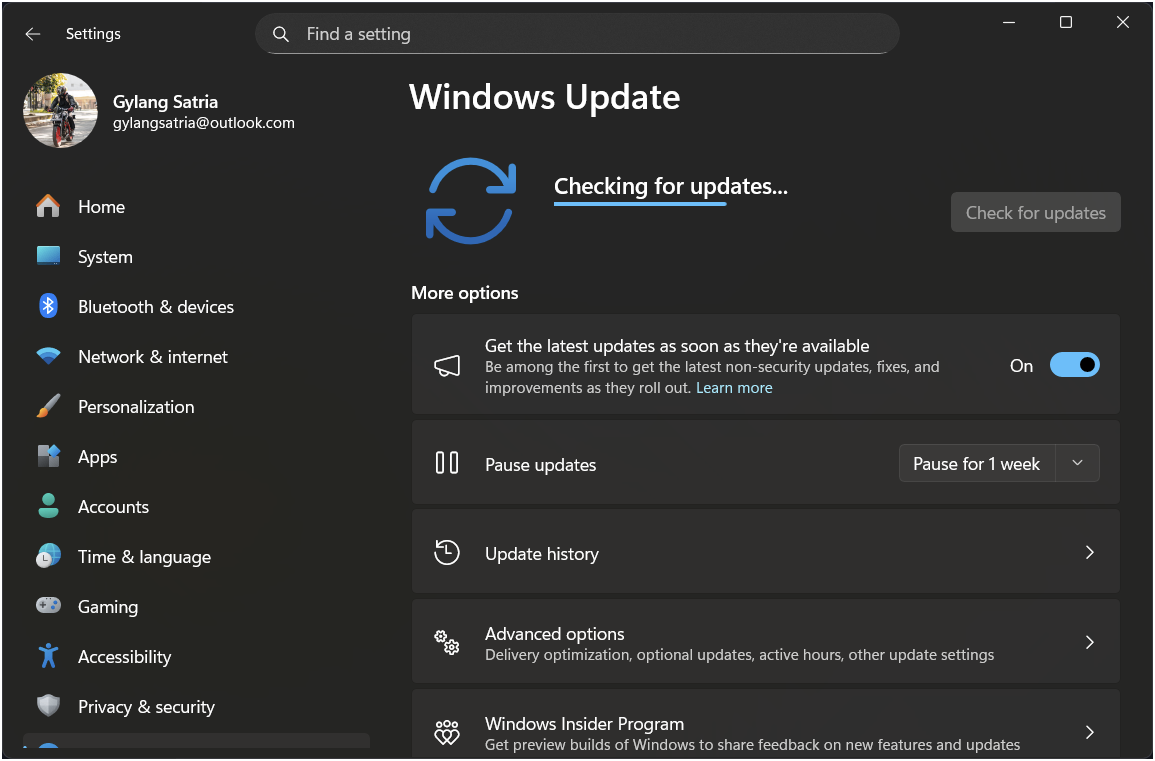1155x761 pixels.
Task: Click the checking for updates progress bar
Action: [640, 204]
